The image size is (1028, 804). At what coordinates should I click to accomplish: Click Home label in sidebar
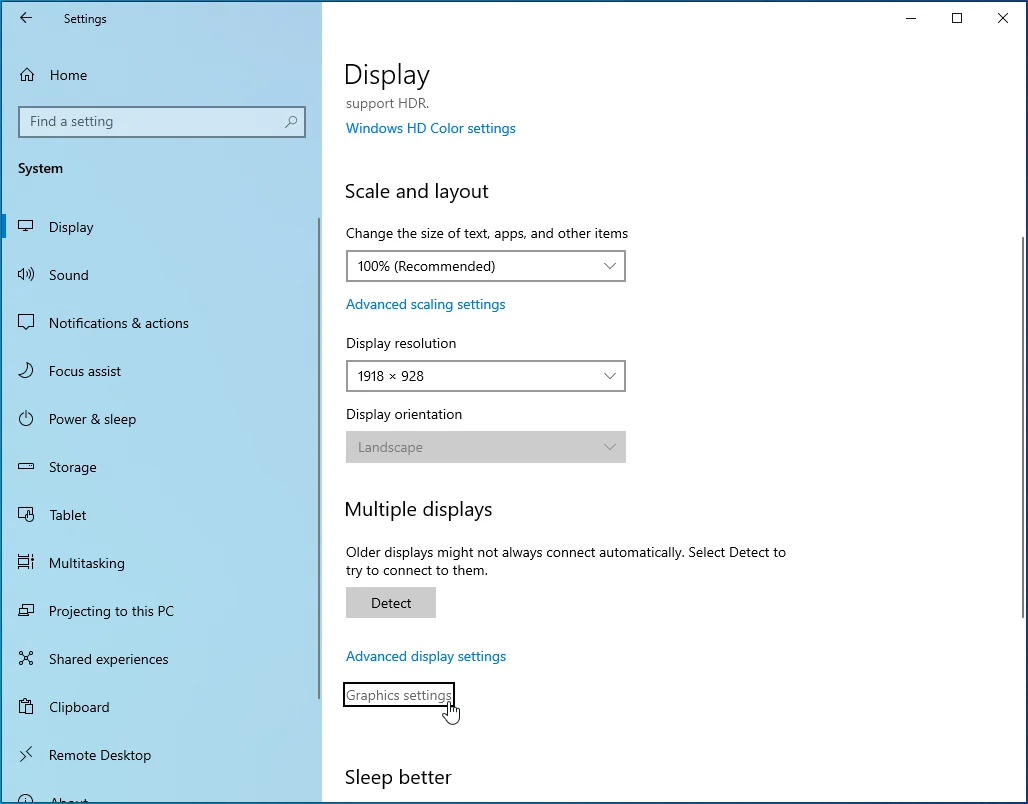[68, 75]
